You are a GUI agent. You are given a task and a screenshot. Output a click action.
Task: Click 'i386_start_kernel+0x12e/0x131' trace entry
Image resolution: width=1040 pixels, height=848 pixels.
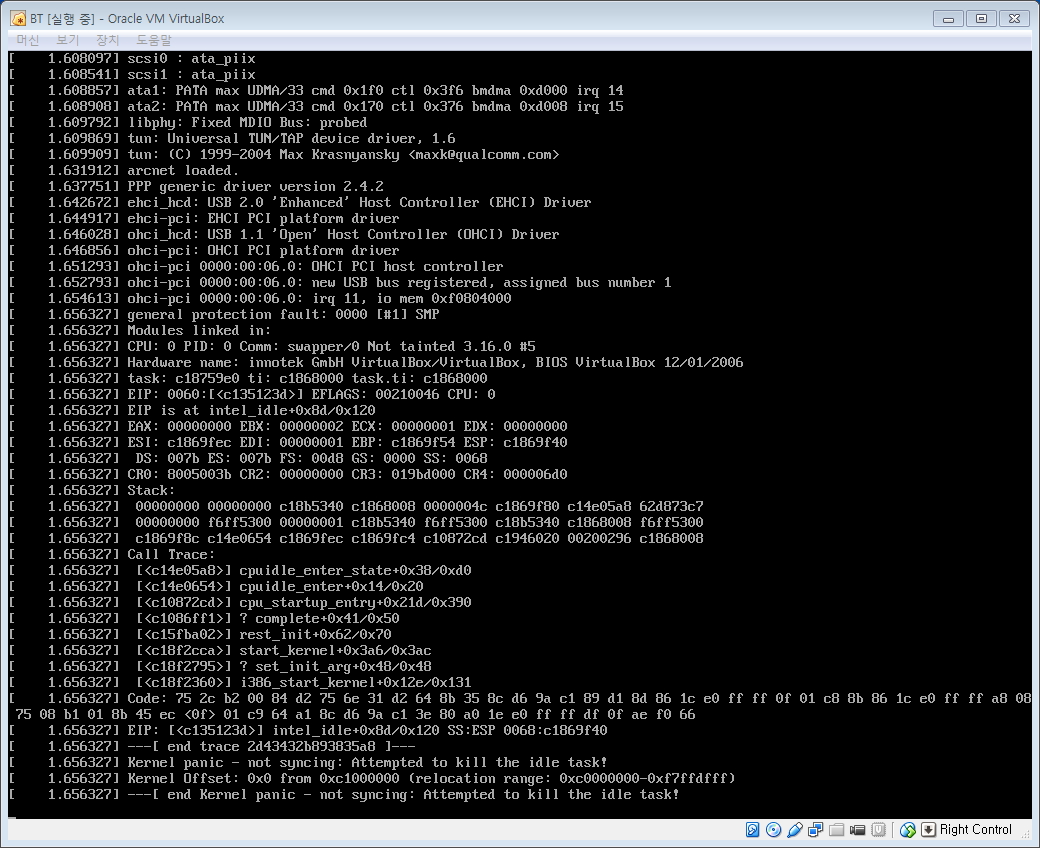tap(355, 682)
